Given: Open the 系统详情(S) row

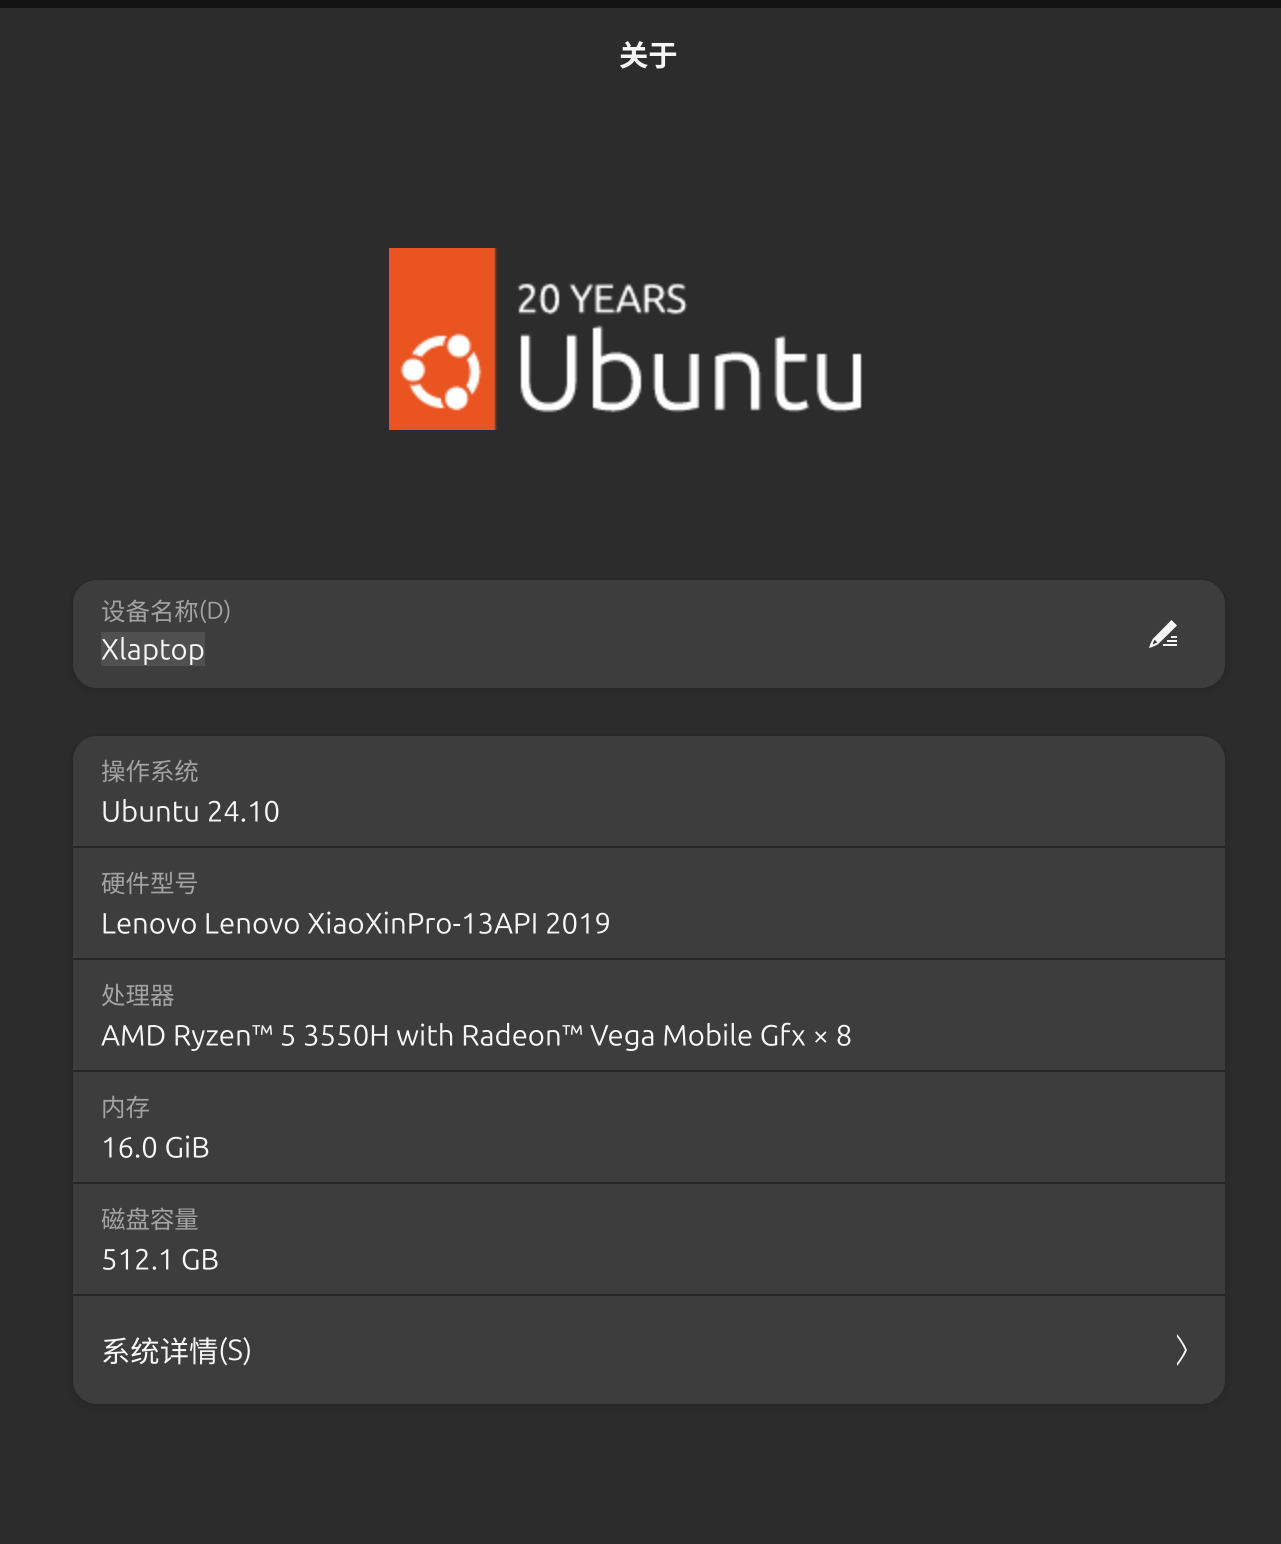Looking at the screenshot, I should 649,1350.
